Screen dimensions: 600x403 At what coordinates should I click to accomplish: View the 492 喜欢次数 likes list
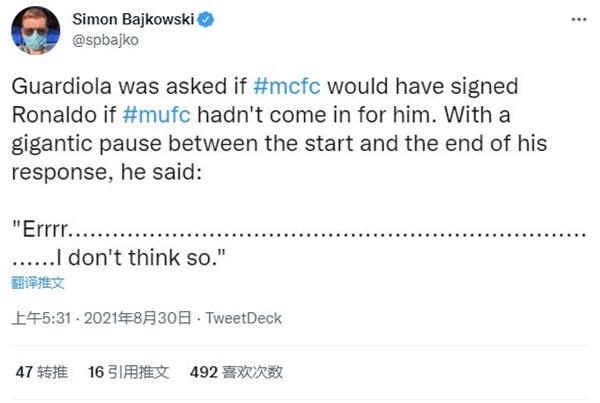click(236, 372)
